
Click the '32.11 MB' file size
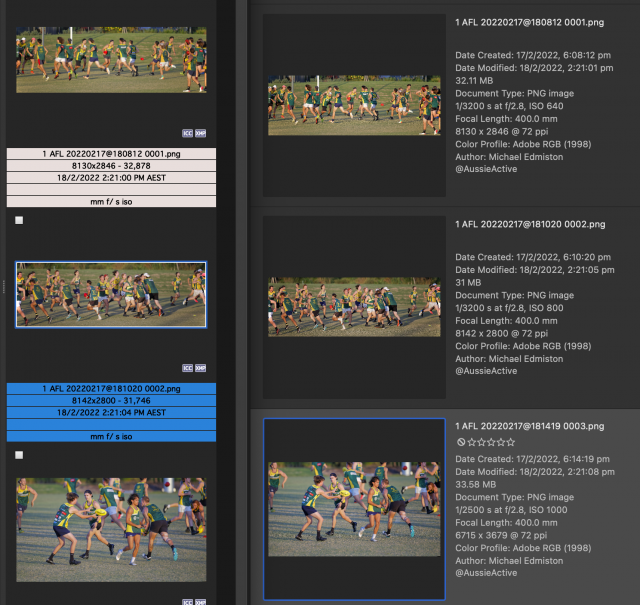coord(474,80)
